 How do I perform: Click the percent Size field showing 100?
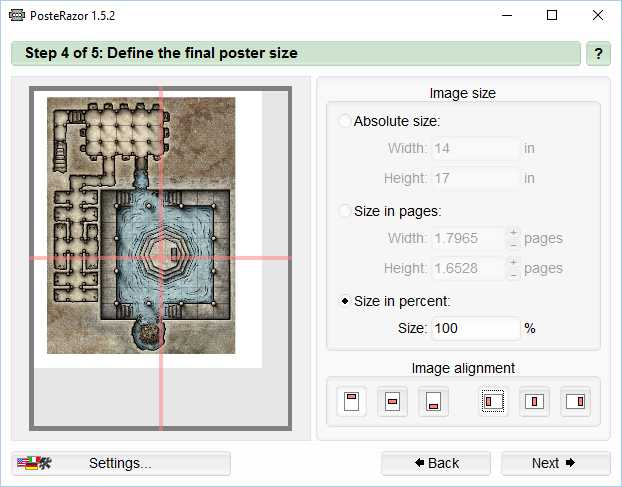(476, 328)
